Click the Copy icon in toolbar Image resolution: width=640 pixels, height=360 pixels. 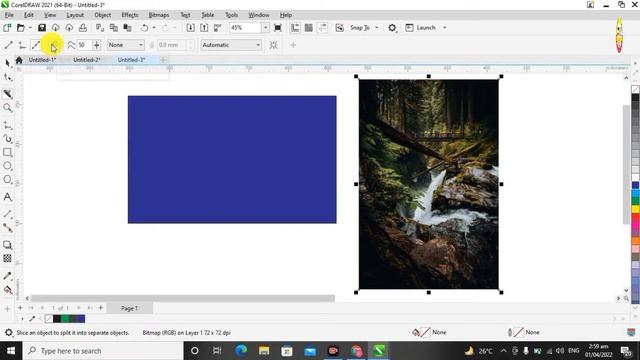coord(114,28)
